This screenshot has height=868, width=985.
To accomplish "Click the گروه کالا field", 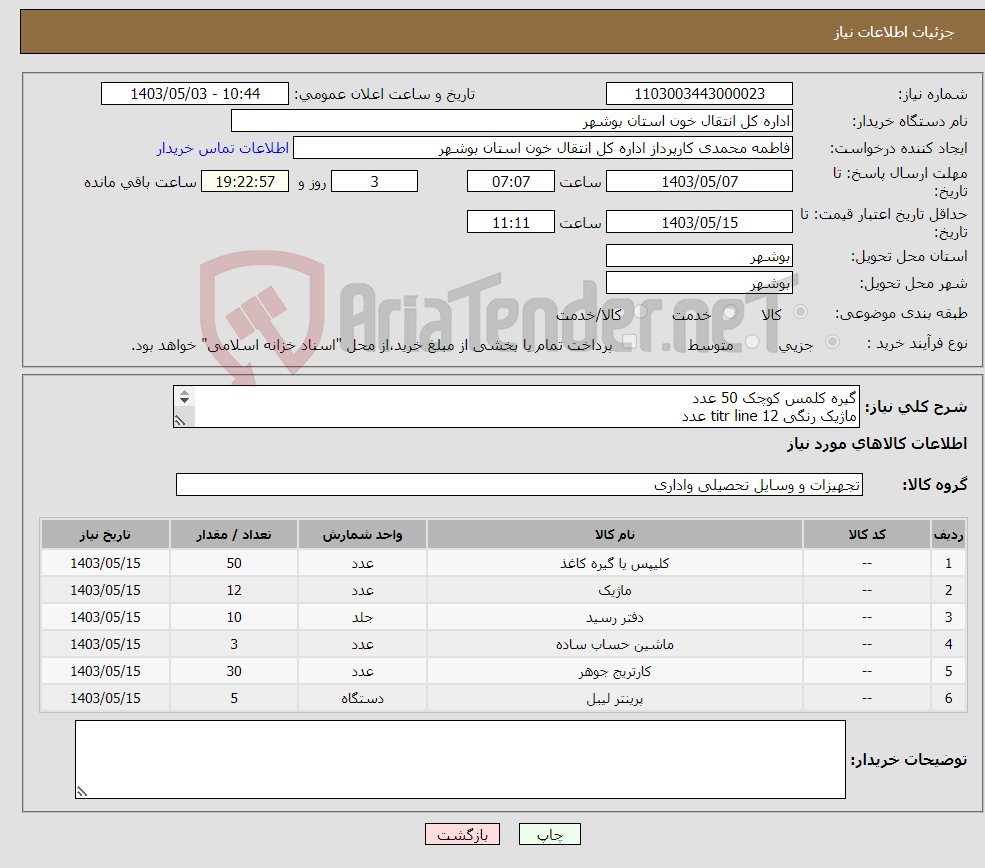I will (x=520, y=485).
